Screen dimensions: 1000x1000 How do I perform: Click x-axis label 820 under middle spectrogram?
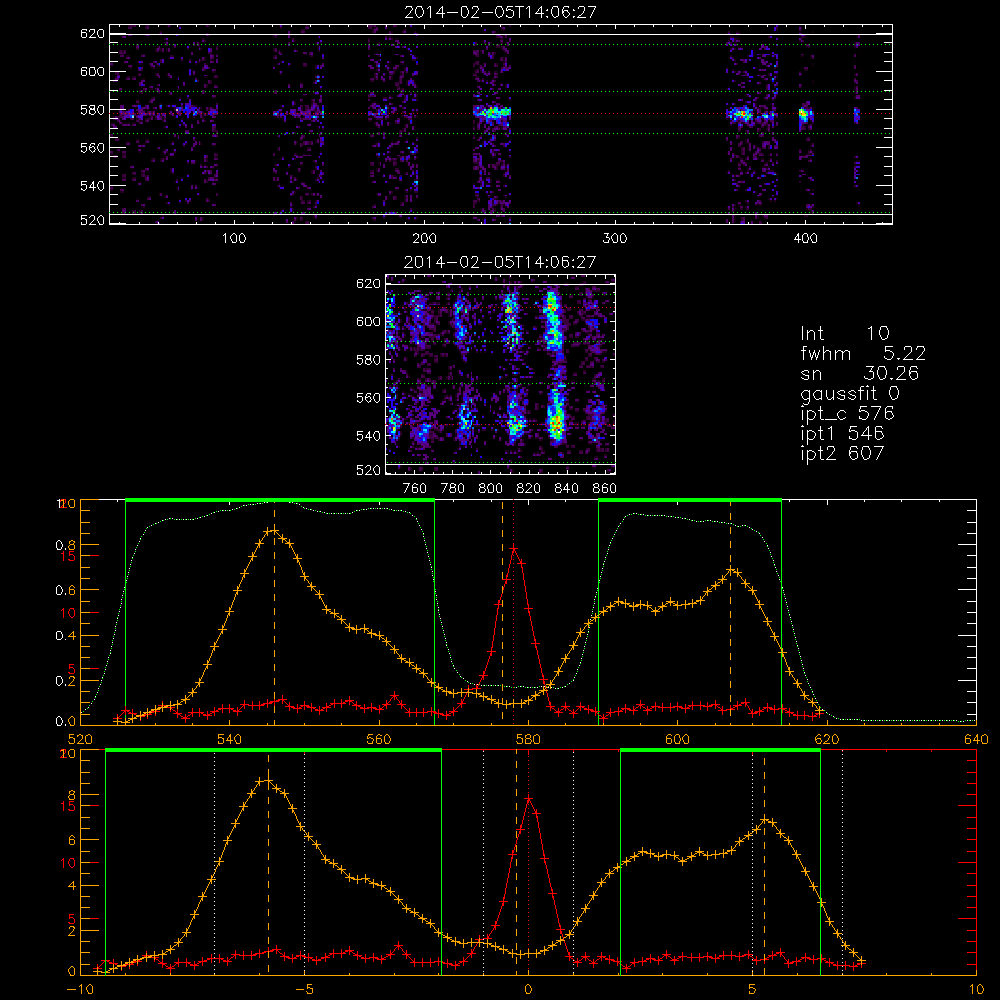529,489
